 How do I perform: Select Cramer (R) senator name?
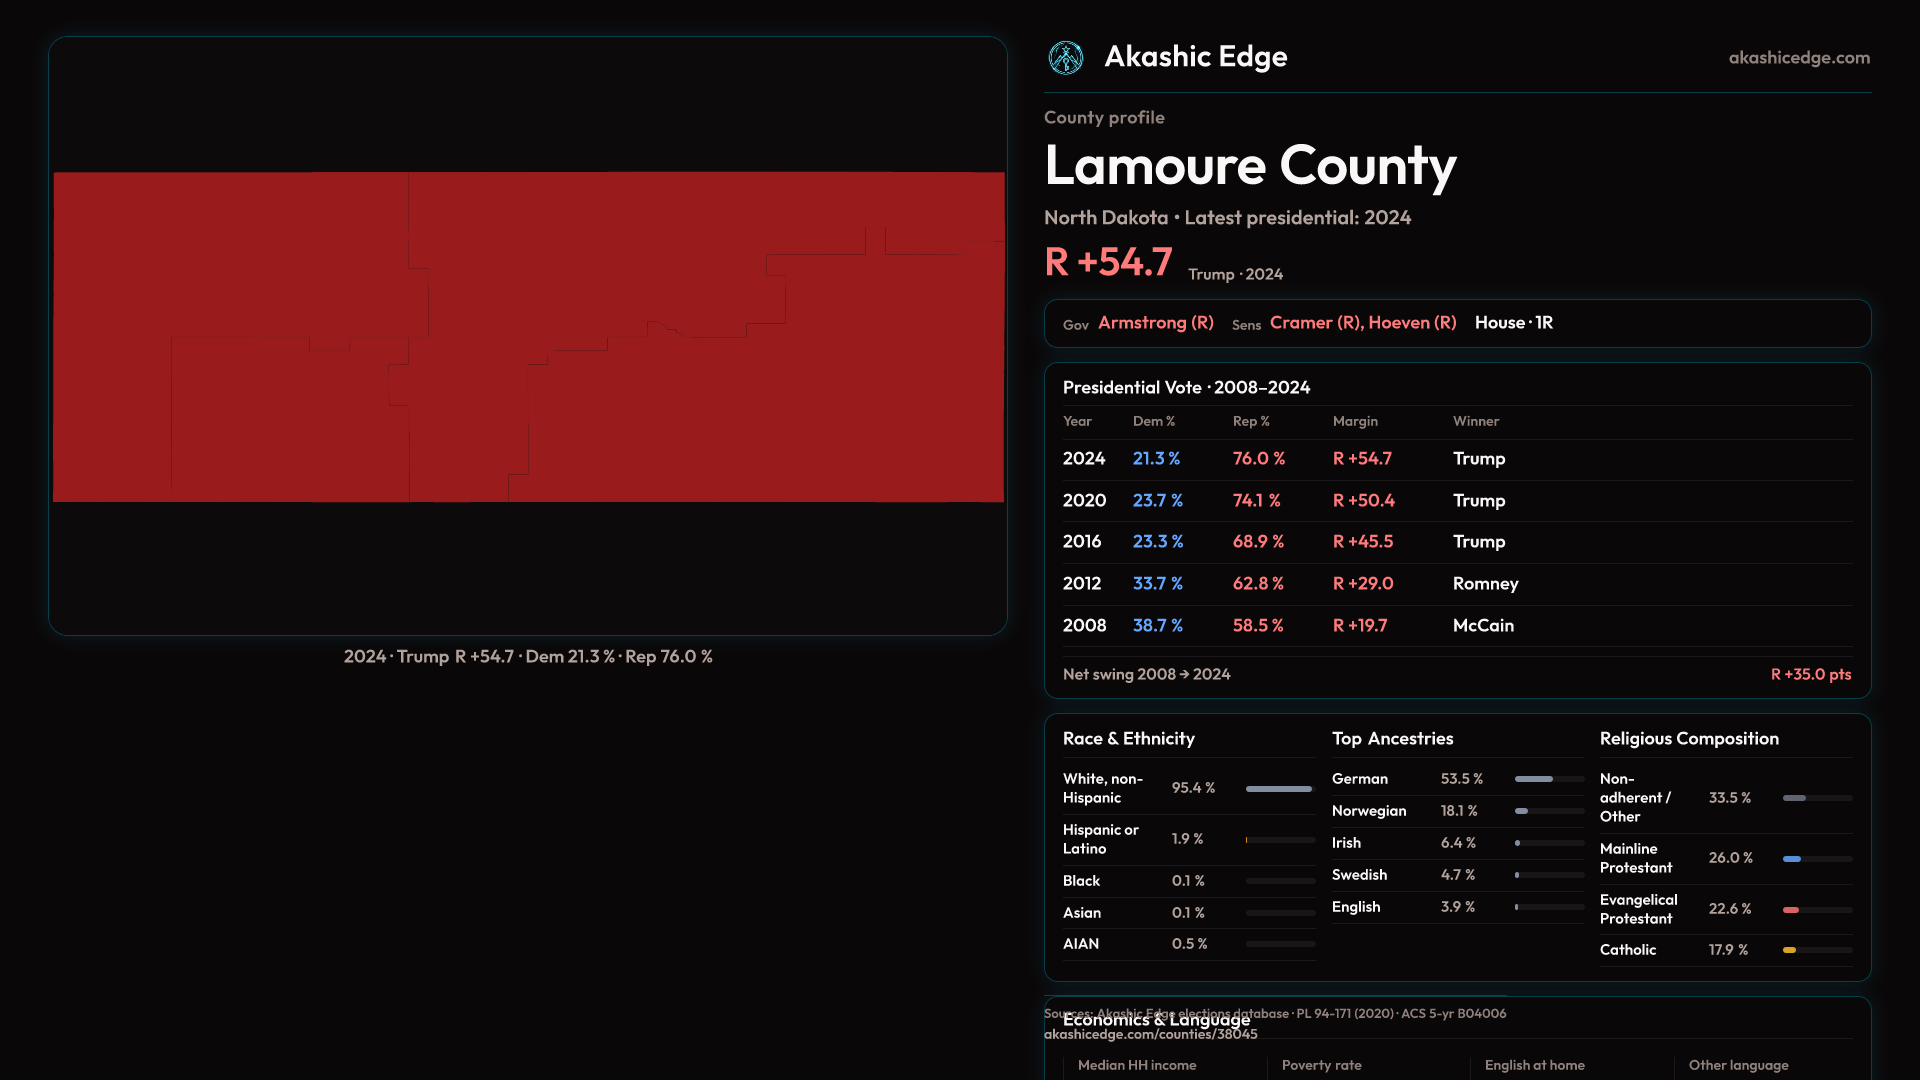click(x=1314, y=323)
